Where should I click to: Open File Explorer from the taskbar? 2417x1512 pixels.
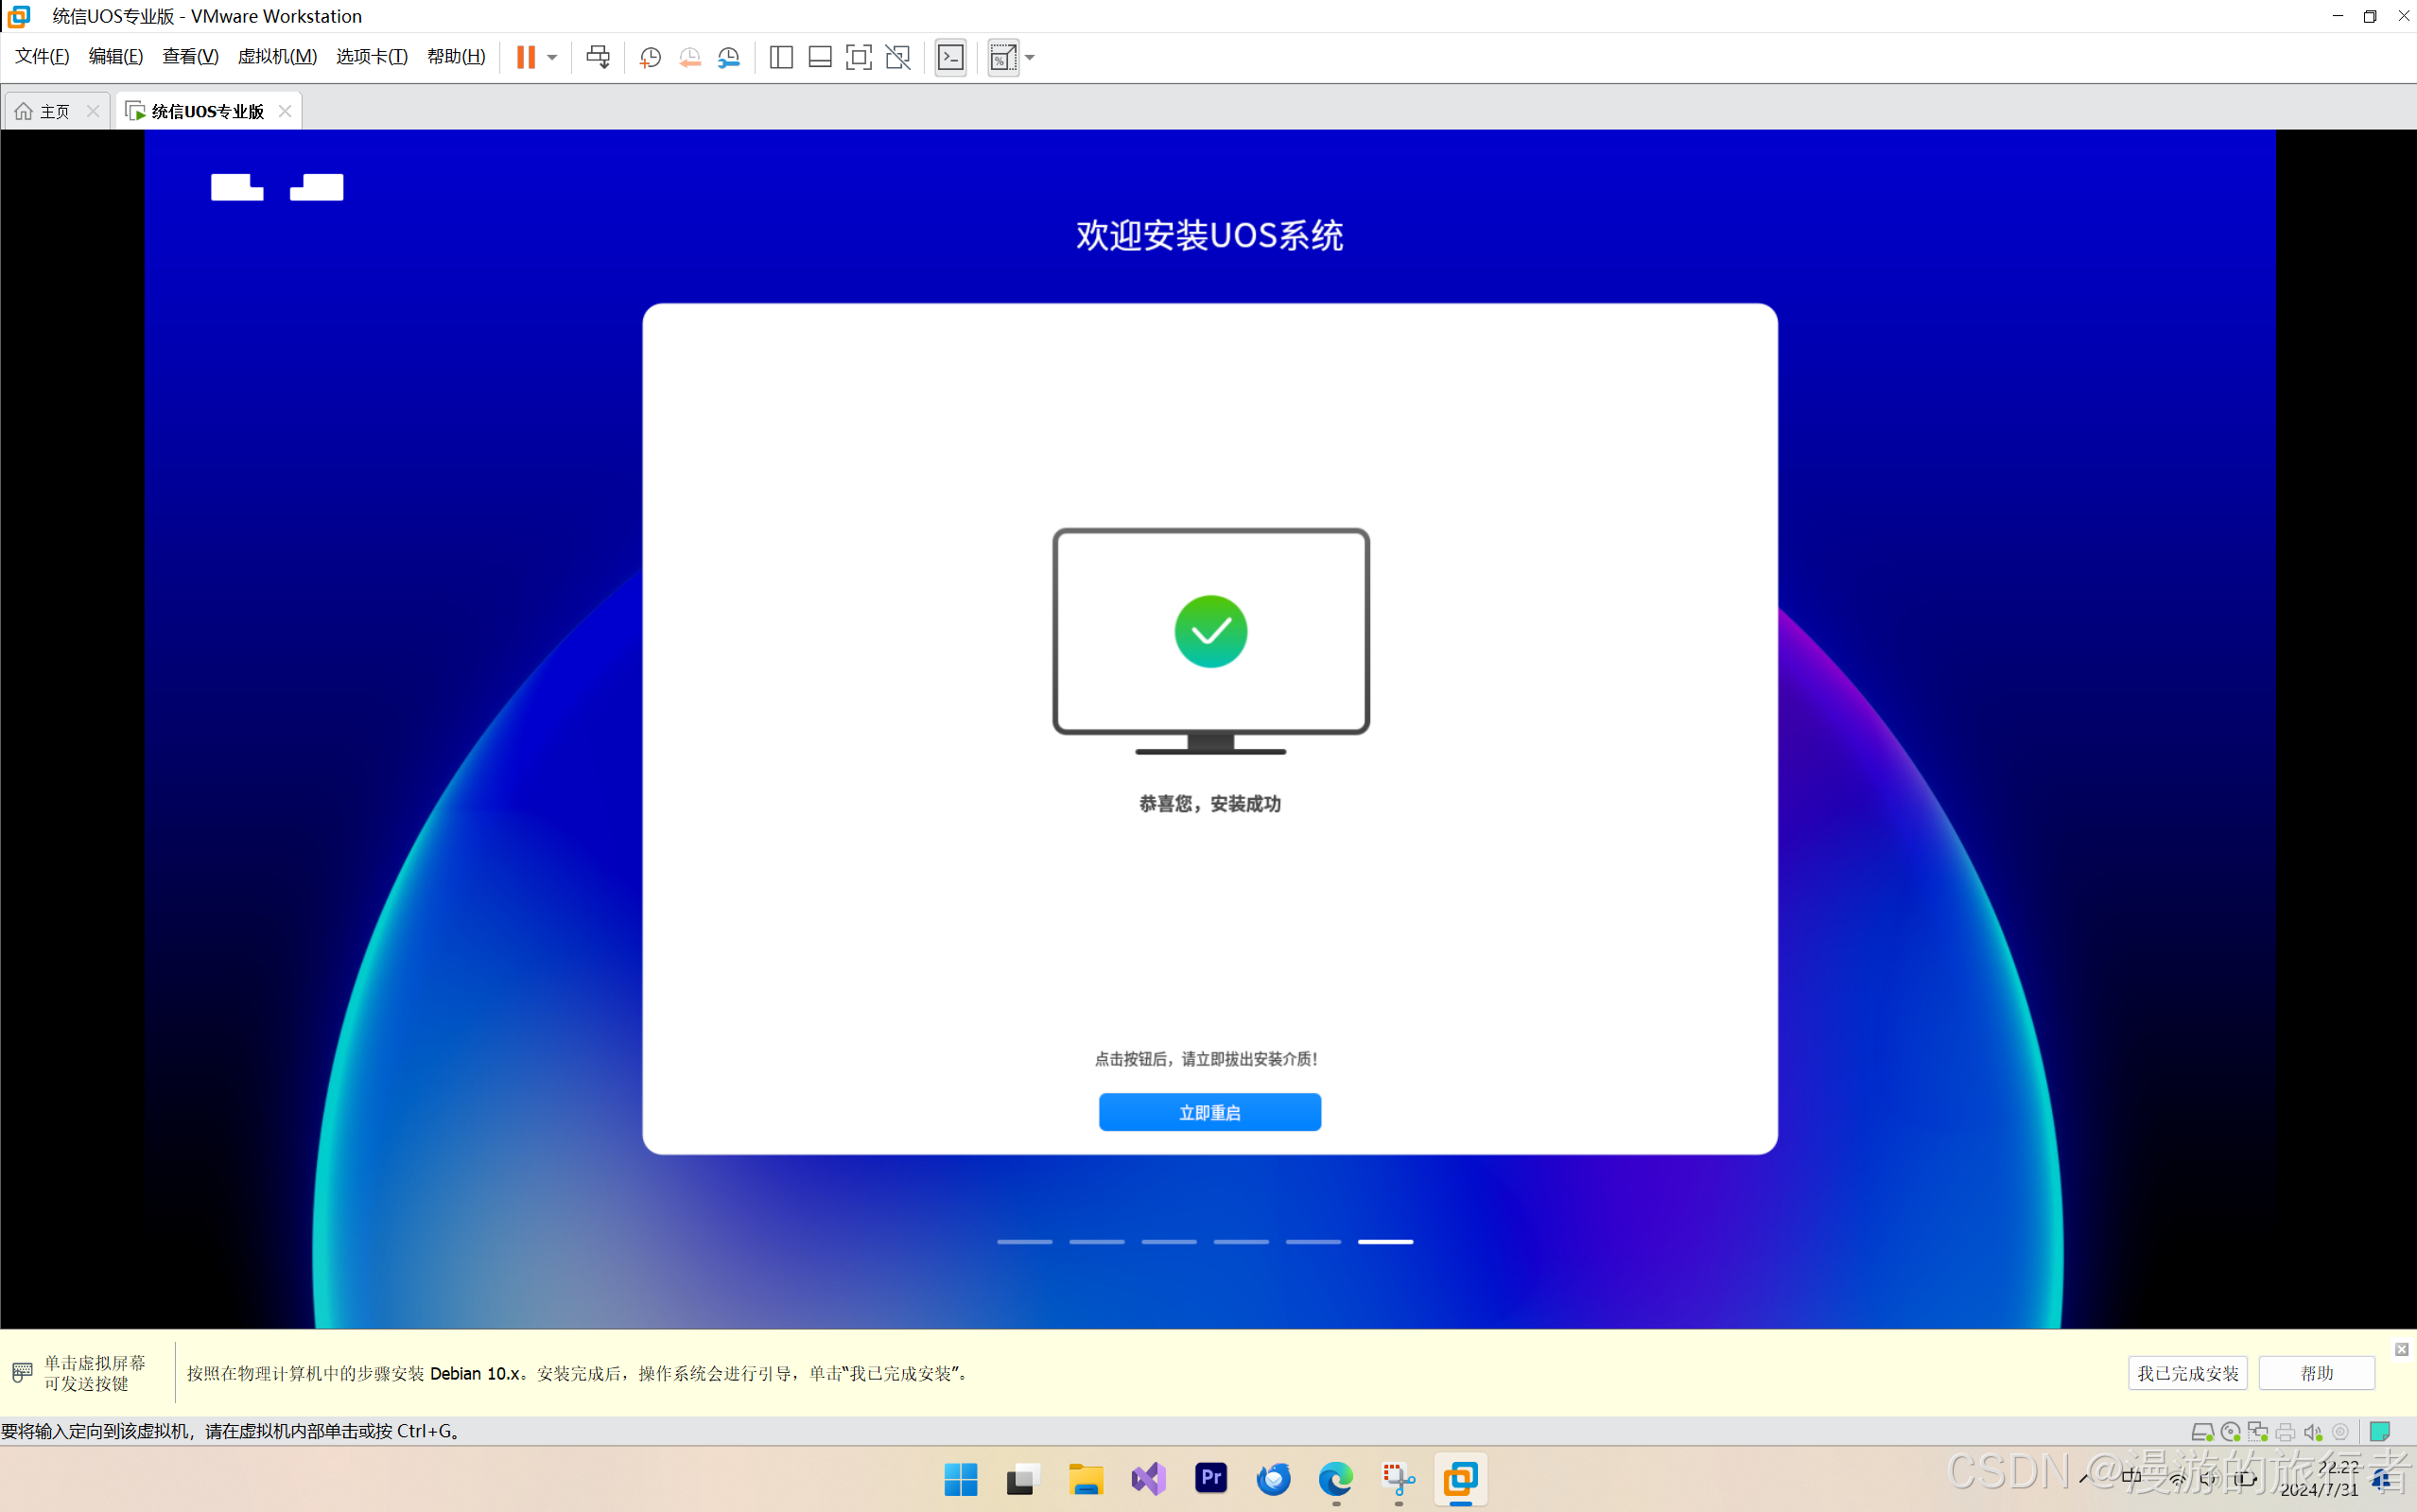click(1086, 1479)
